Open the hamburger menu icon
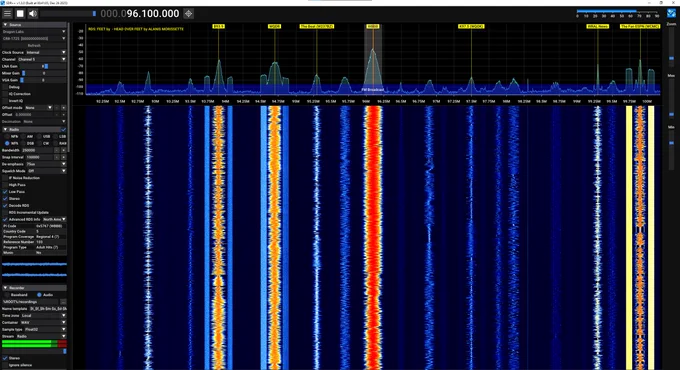Image resolution: width=680 pixels, height=370 pixels. [7, 13]
